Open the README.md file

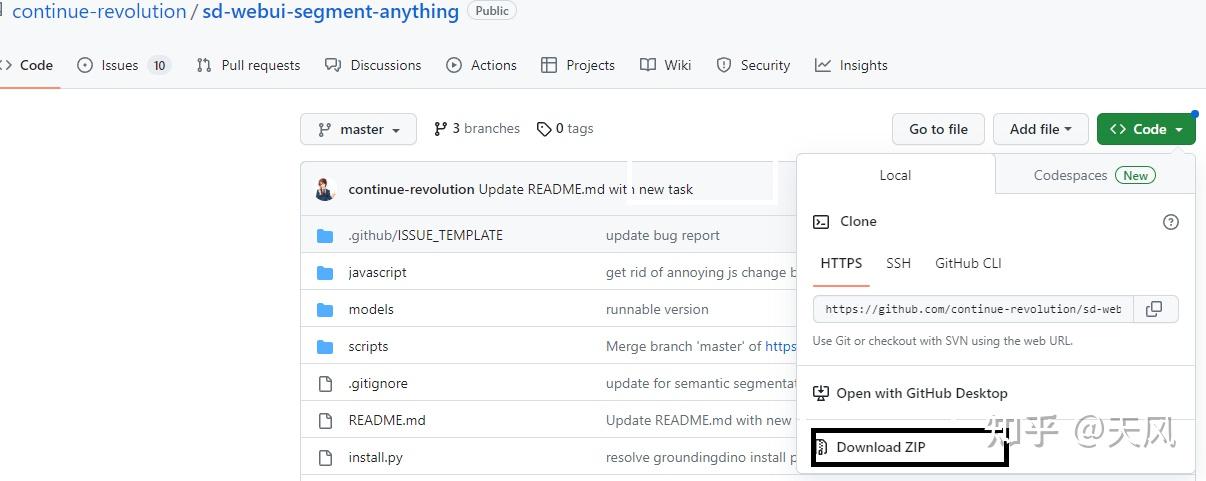(387, 420)
